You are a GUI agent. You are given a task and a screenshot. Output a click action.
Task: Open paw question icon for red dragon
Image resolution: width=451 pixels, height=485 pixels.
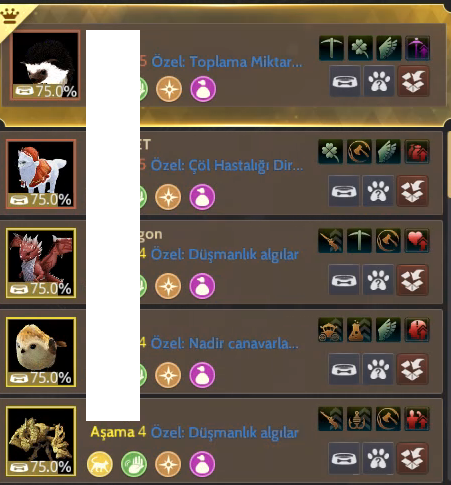point(378,280)
